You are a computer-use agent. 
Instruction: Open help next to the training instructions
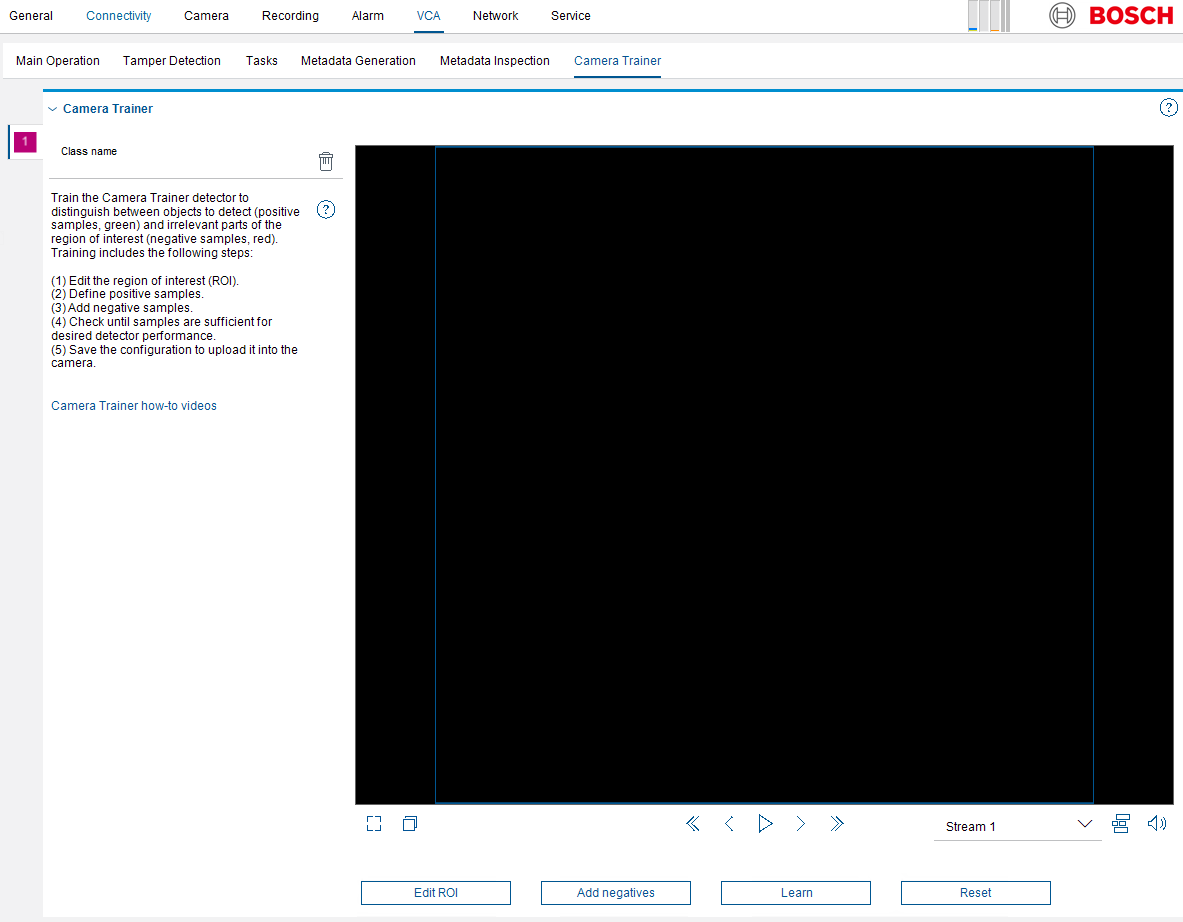[x=326, y=210]
